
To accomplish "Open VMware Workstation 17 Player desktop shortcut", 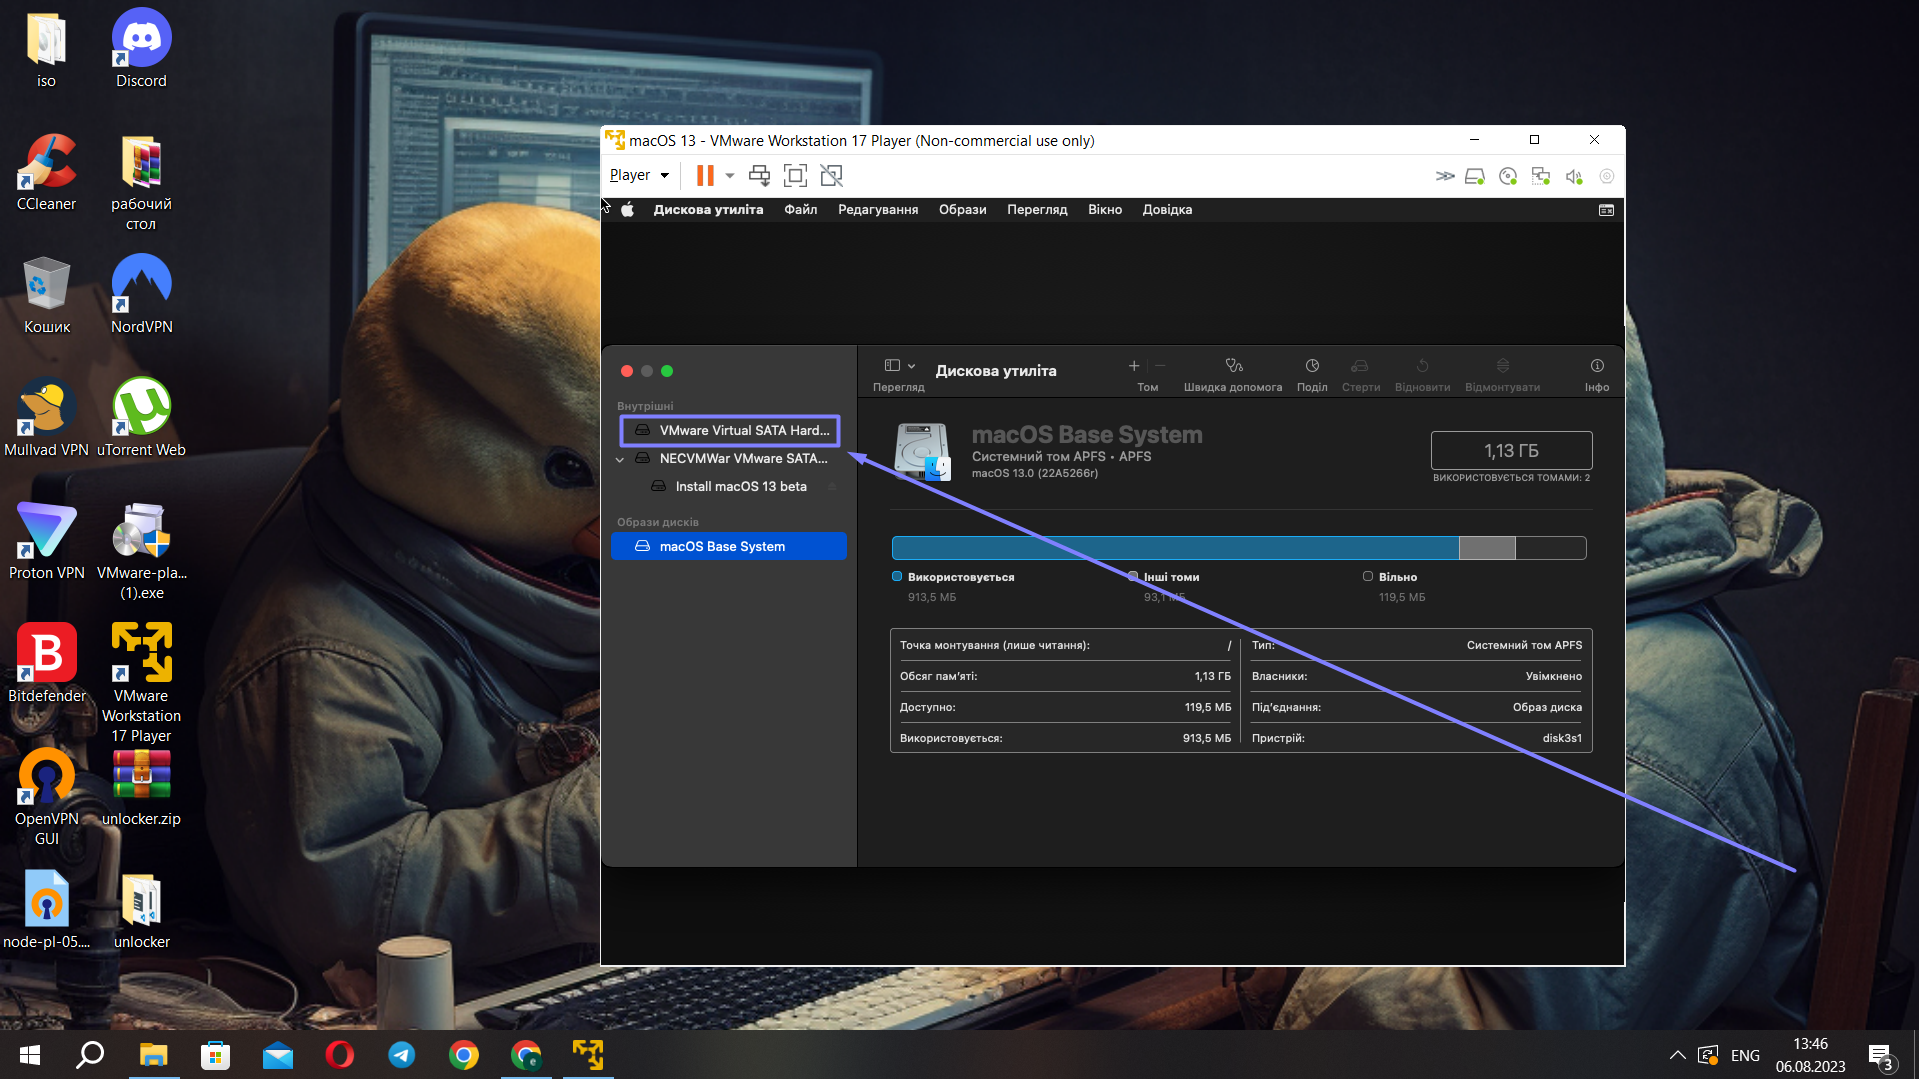I will coord(141,683).
